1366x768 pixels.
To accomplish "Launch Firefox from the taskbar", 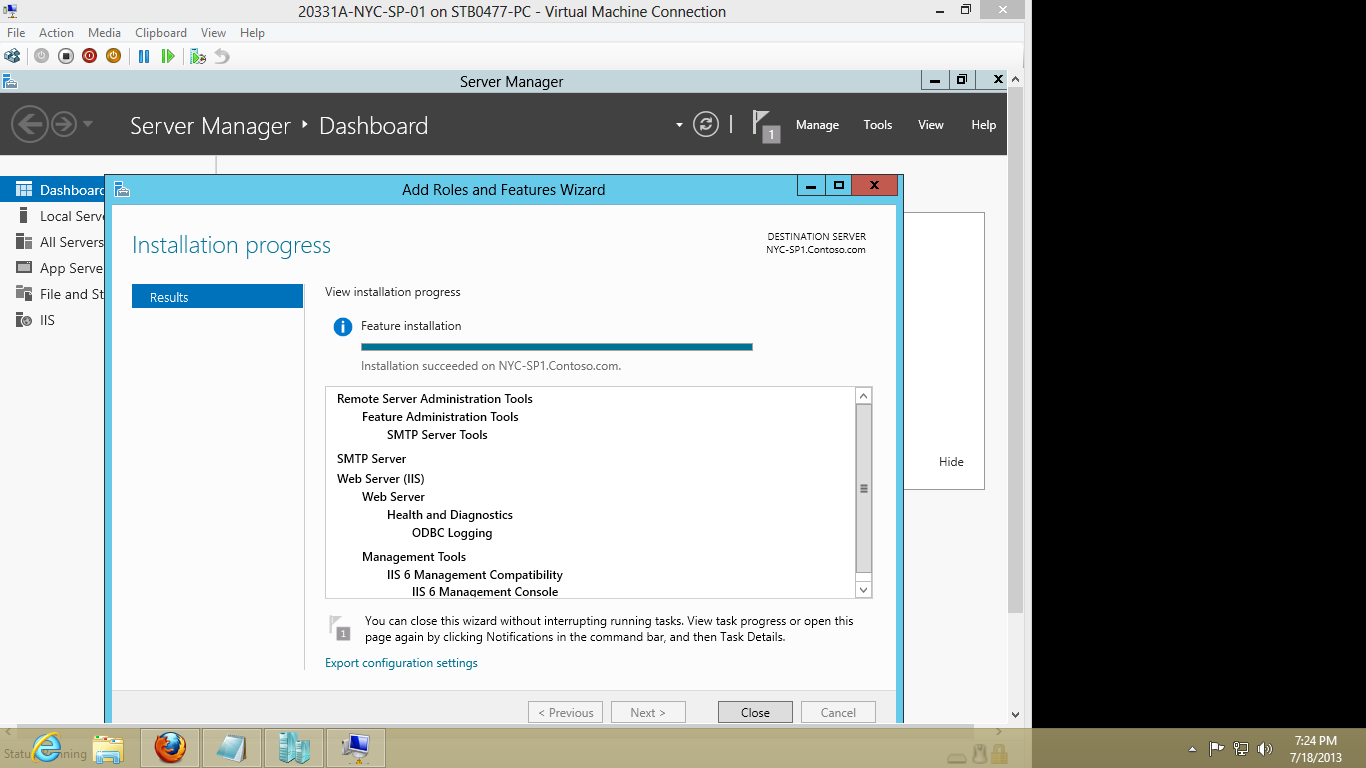I will pyautogui.click(x=170, y=748).
